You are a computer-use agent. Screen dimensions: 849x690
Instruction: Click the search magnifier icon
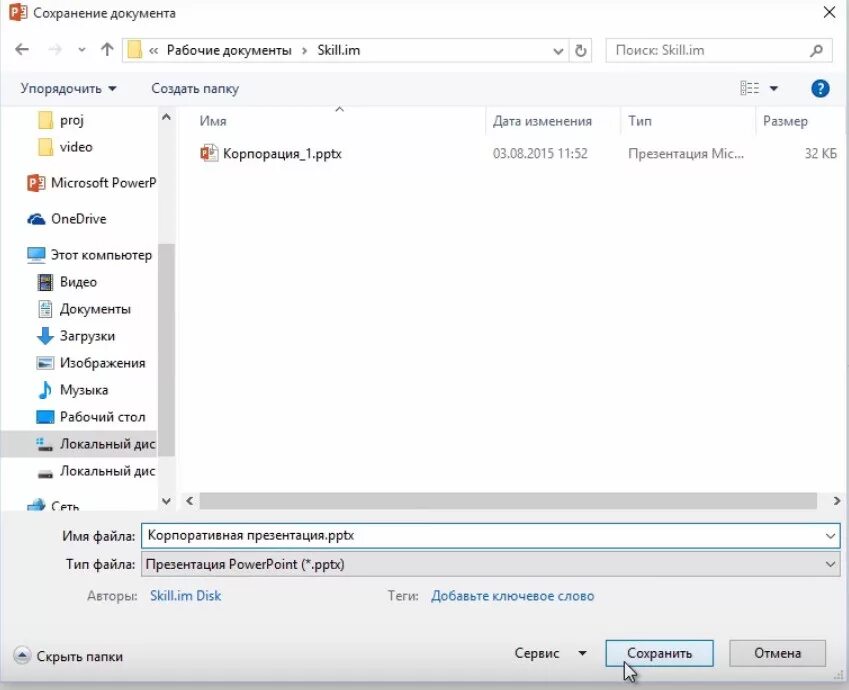816,50
